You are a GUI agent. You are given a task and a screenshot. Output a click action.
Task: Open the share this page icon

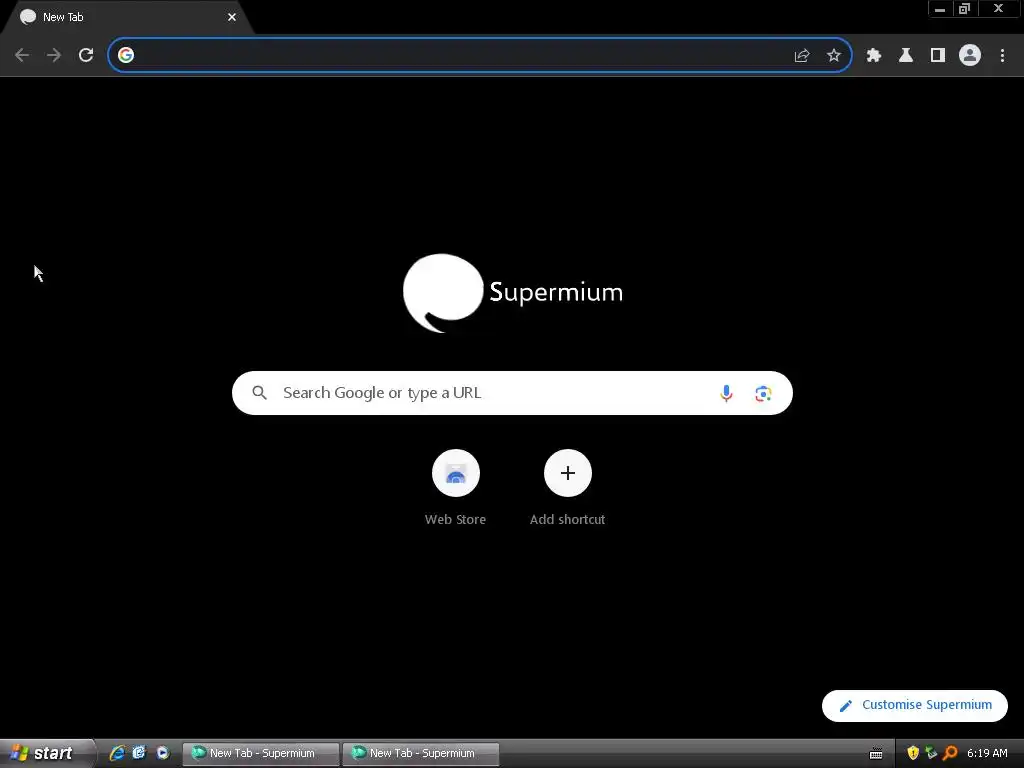click(802, 56)
